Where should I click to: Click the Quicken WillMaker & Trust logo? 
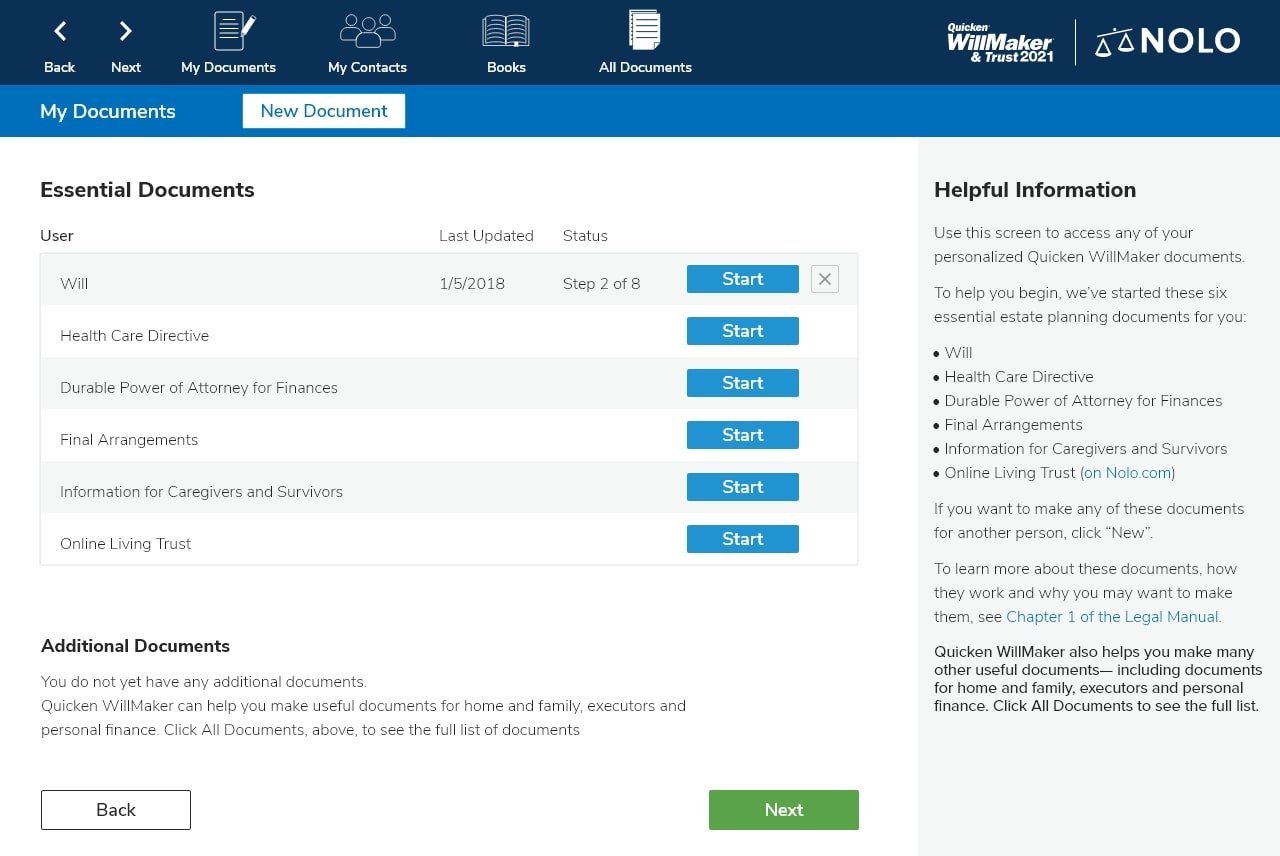pyautogui.click(x=999, y=43)
